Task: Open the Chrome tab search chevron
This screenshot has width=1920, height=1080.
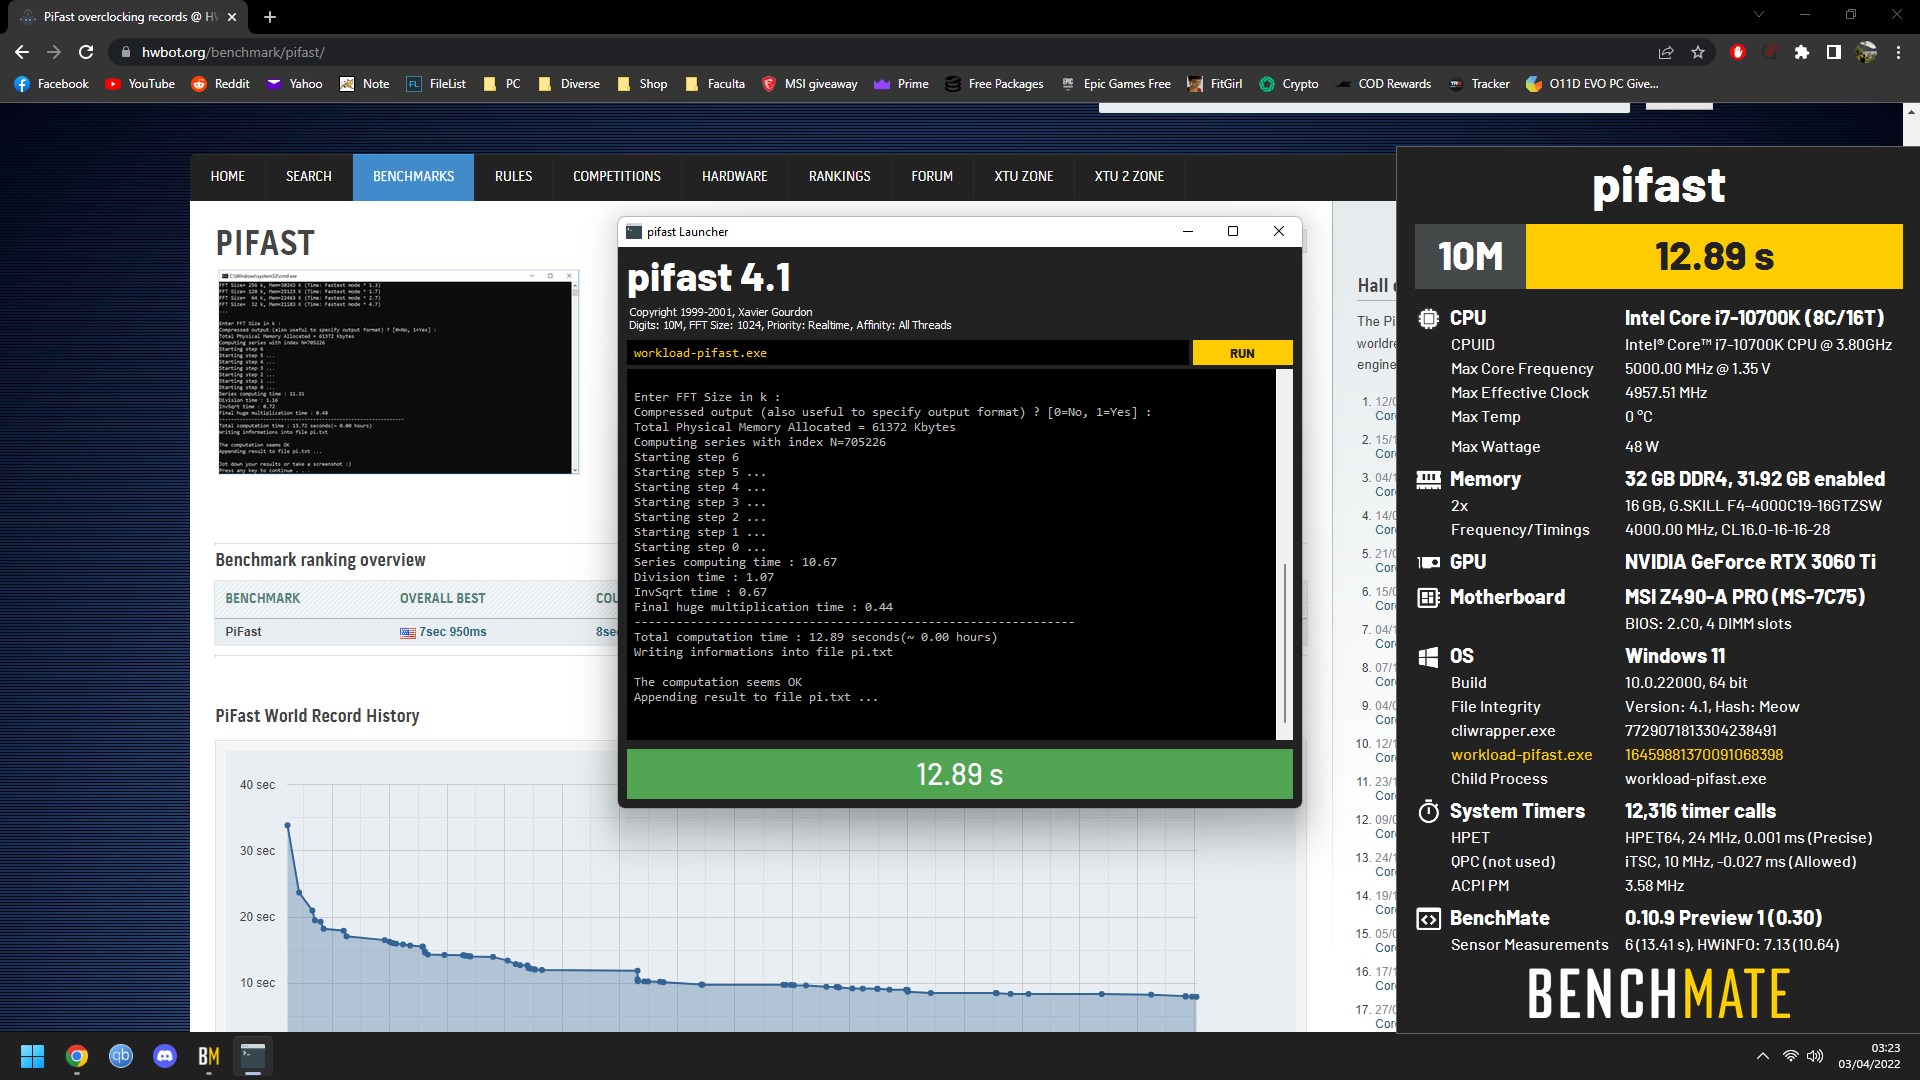Action: coord(1759,15)
